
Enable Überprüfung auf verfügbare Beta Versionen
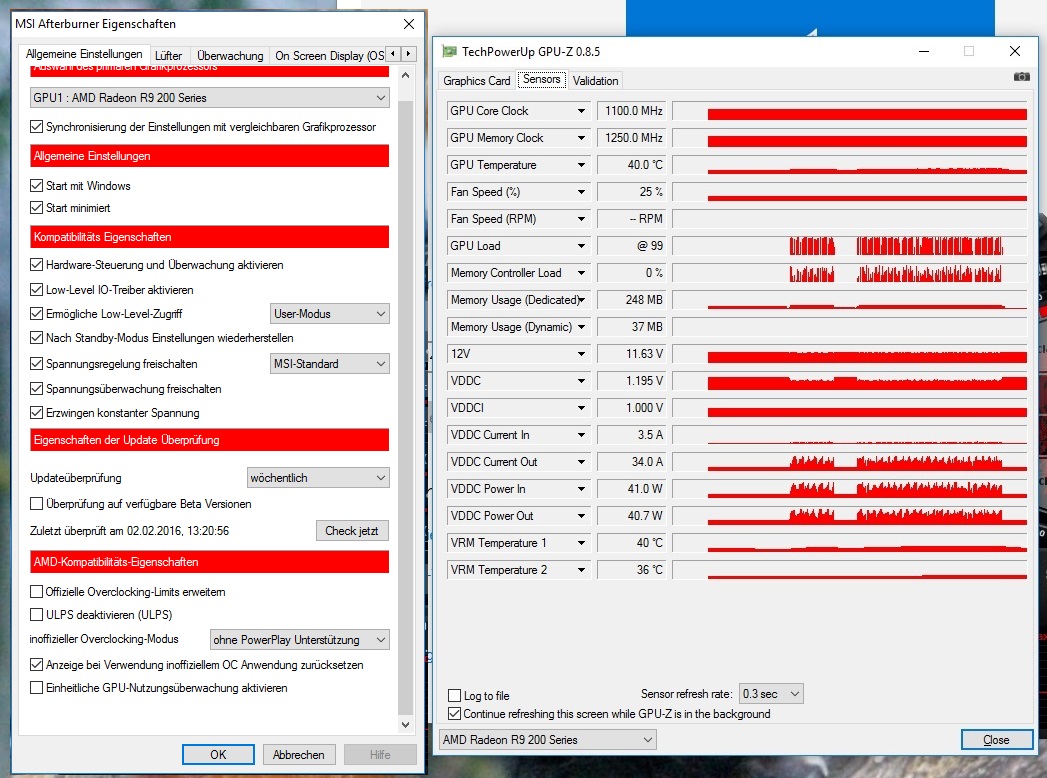tap(37, 503)
